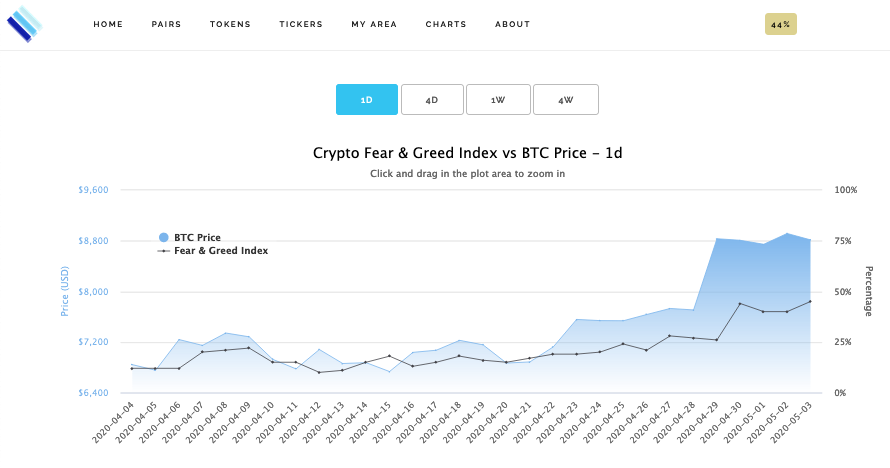The height and width of the screenshot is (468, 890).
Task: Select the CHARTS navigation item
Action: pos(446,24)
